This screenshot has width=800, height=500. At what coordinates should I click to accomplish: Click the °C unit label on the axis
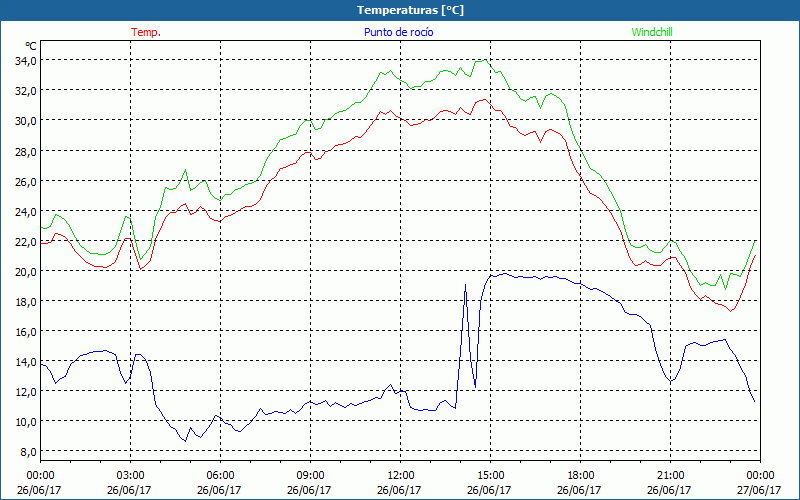(31, 46)
